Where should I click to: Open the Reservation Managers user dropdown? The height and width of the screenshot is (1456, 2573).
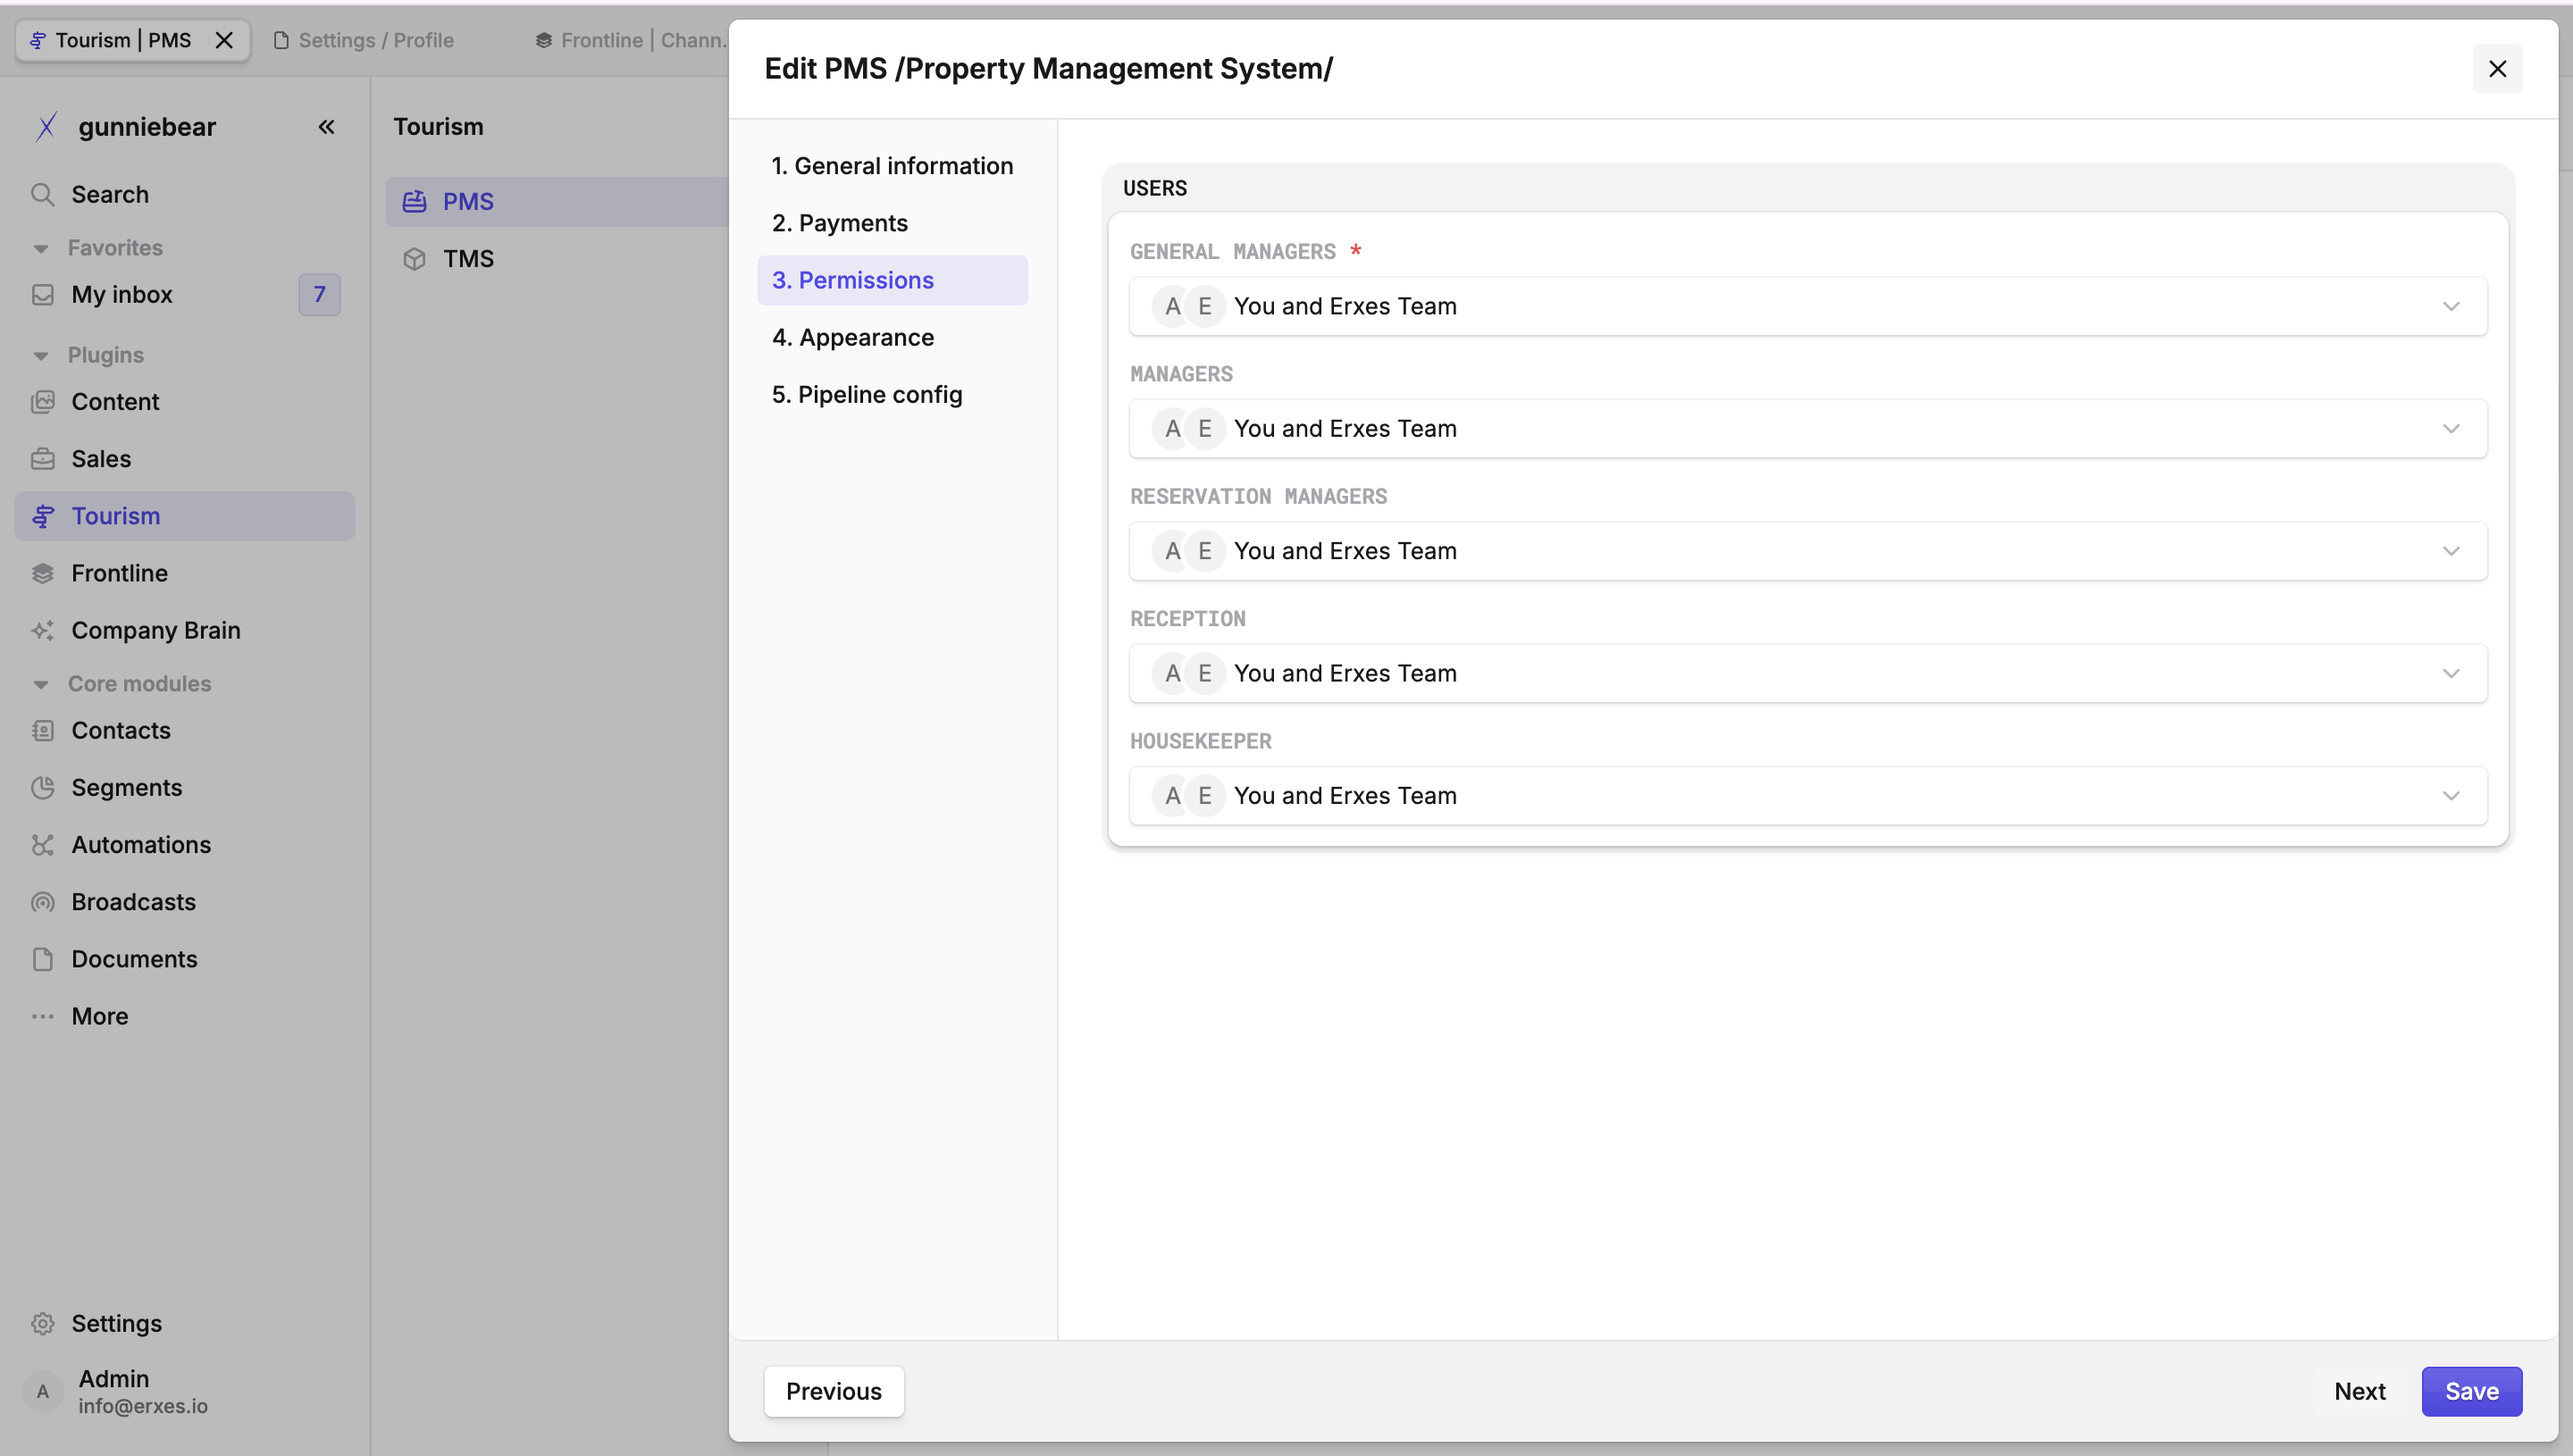(1808, 551)
